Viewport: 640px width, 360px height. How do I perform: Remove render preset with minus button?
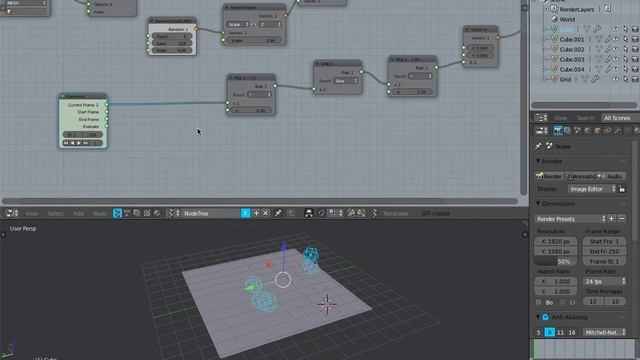pos(622,219)
